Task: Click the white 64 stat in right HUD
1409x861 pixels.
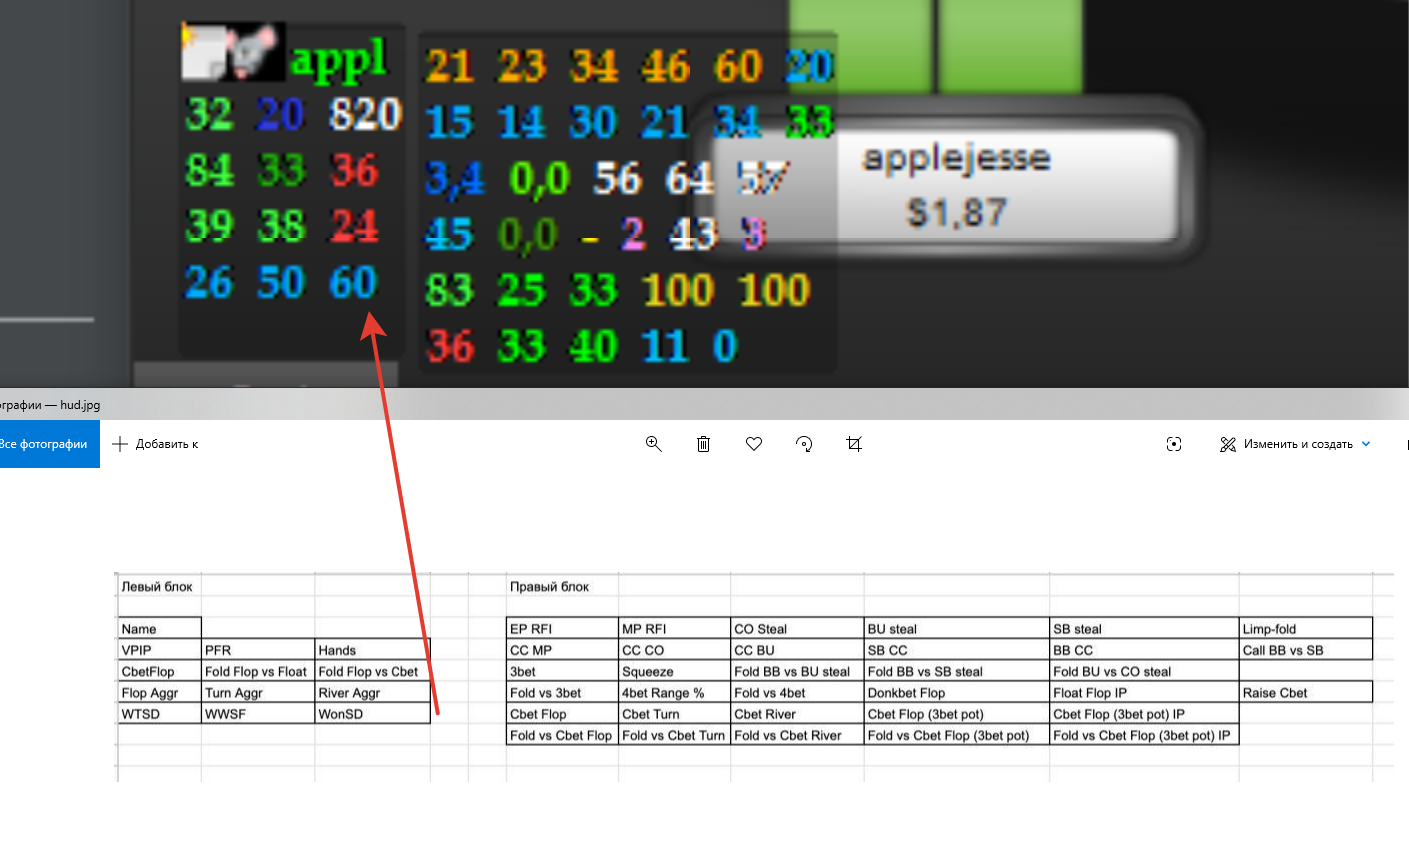Action: click(690, 180)
